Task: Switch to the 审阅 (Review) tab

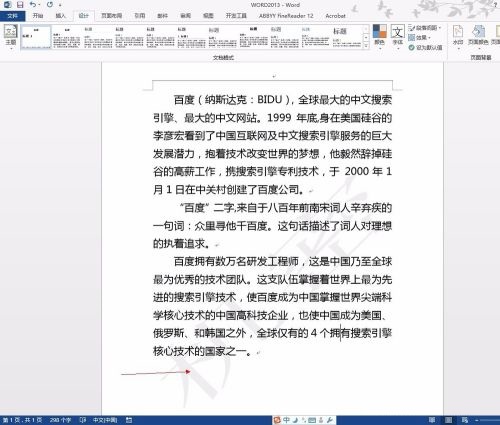Action: [x=185, y=16]
